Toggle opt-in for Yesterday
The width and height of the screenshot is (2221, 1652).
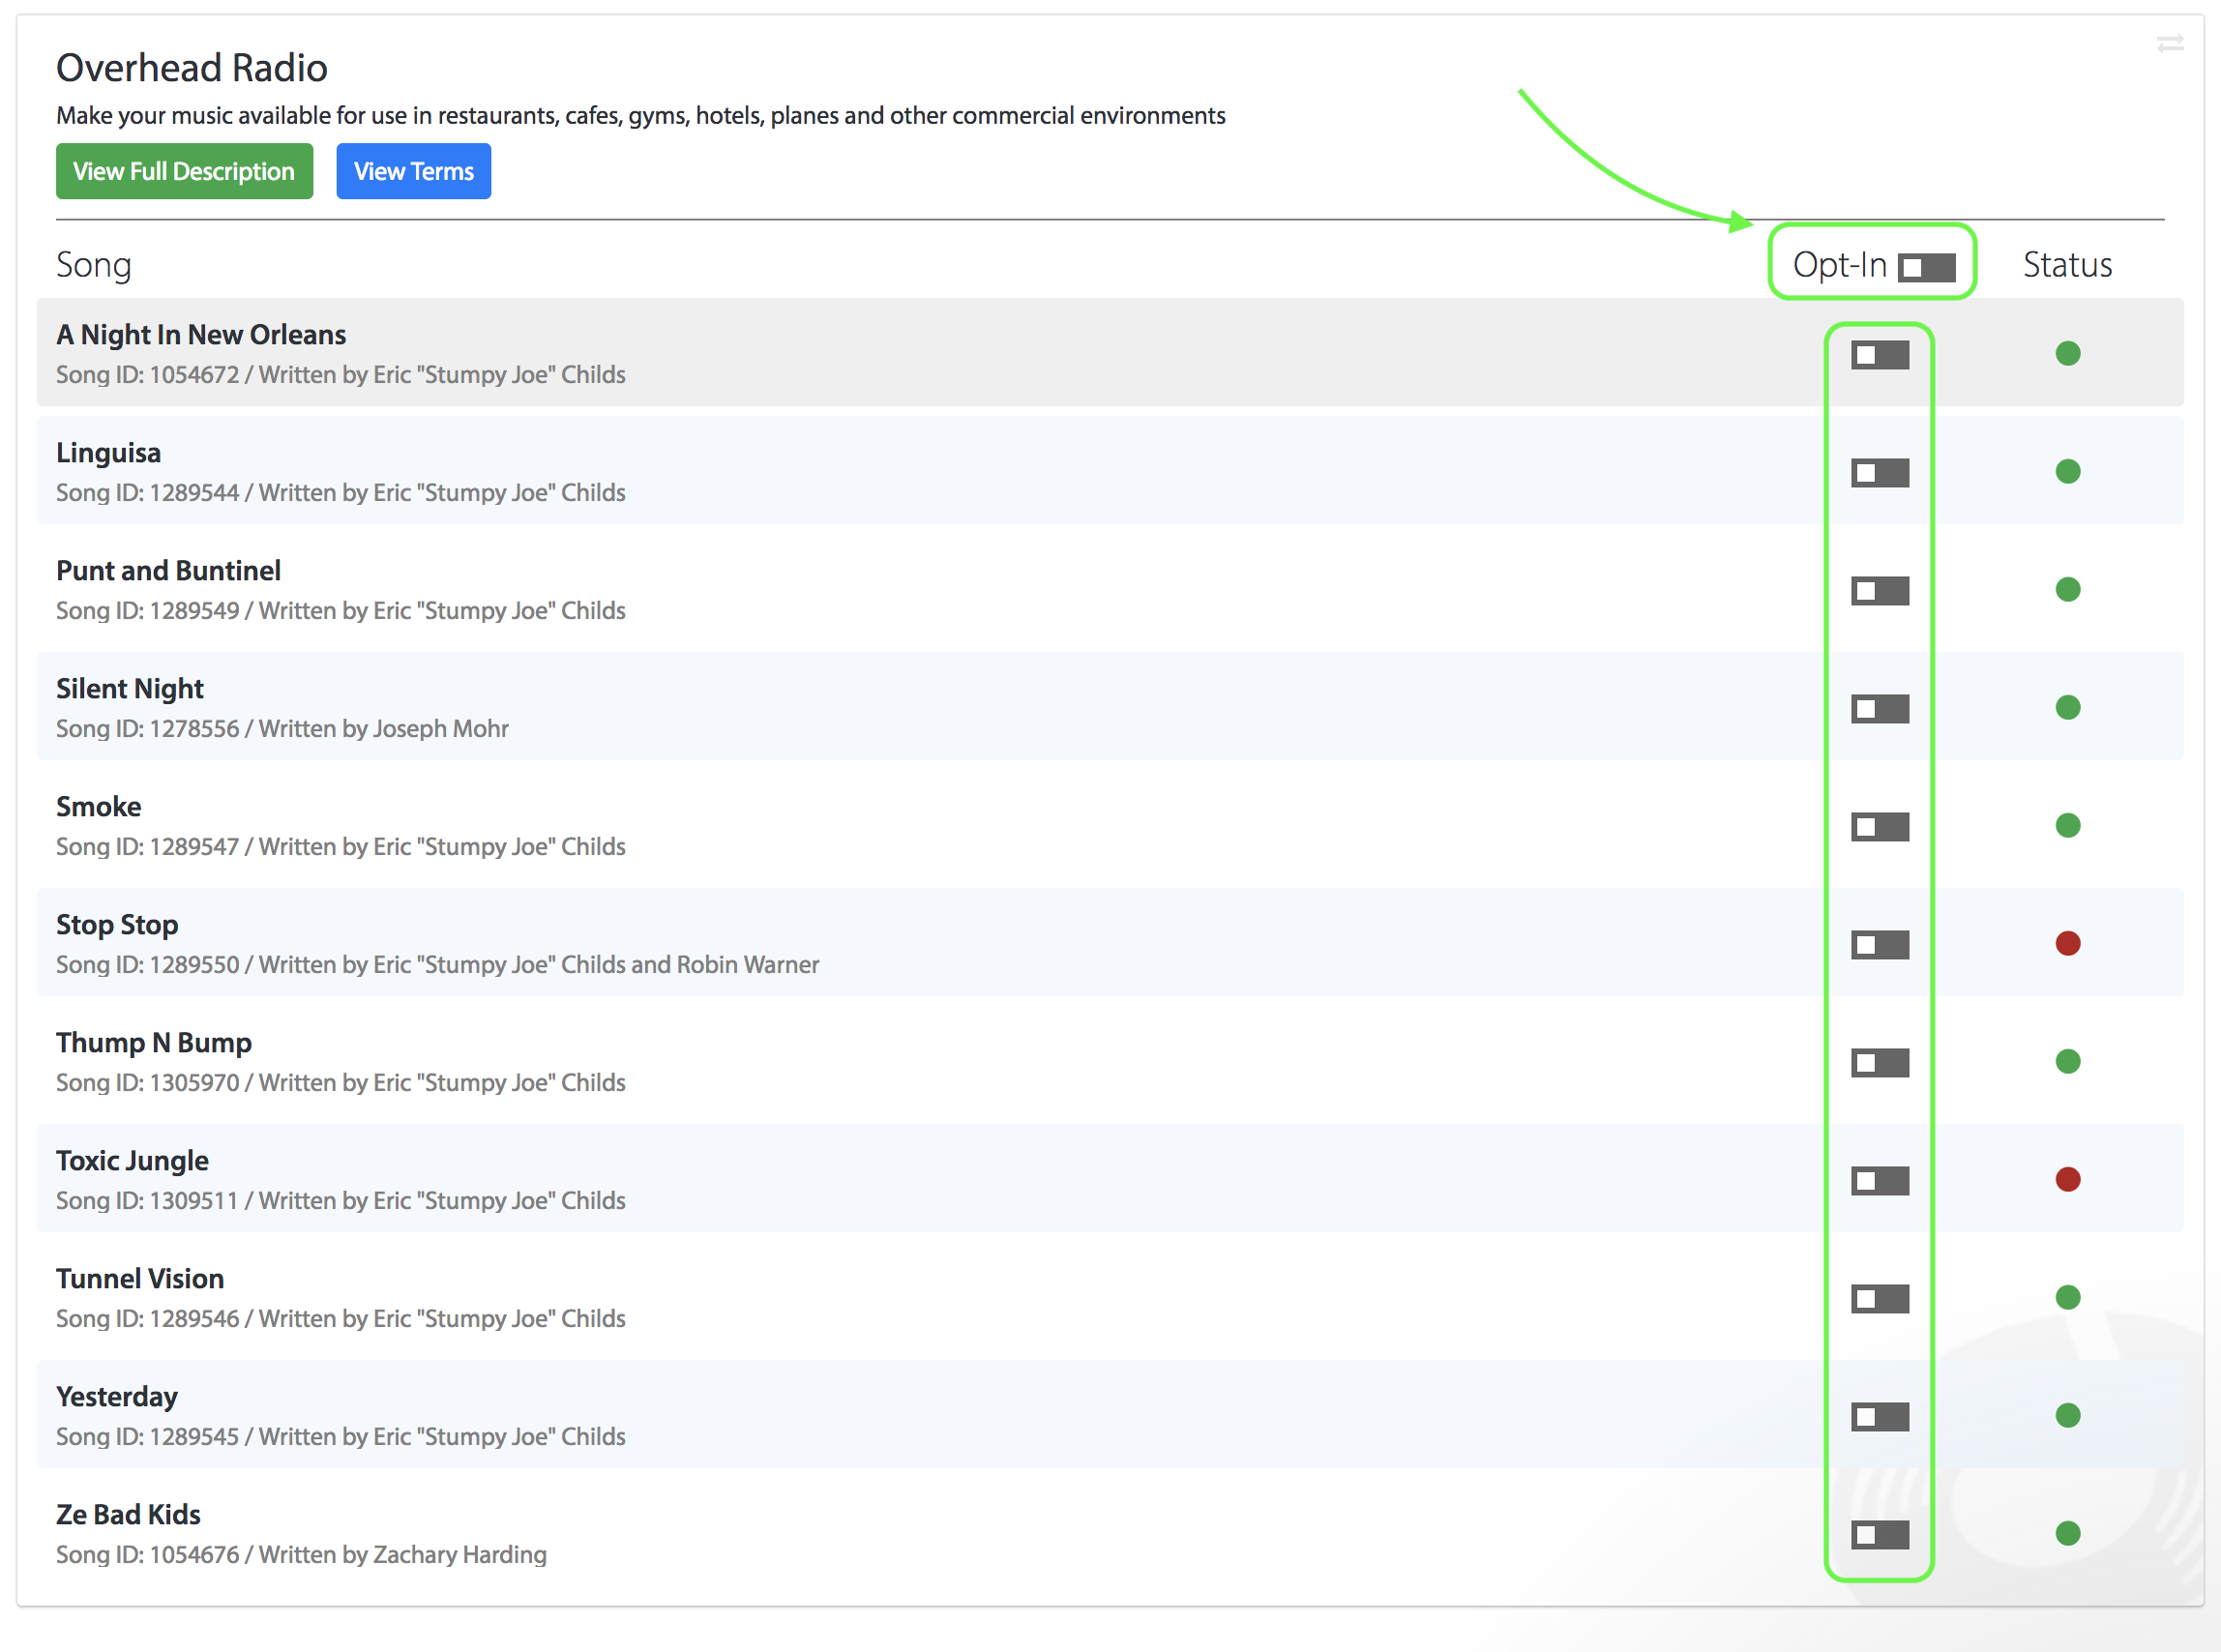tap(1879, 1417)
